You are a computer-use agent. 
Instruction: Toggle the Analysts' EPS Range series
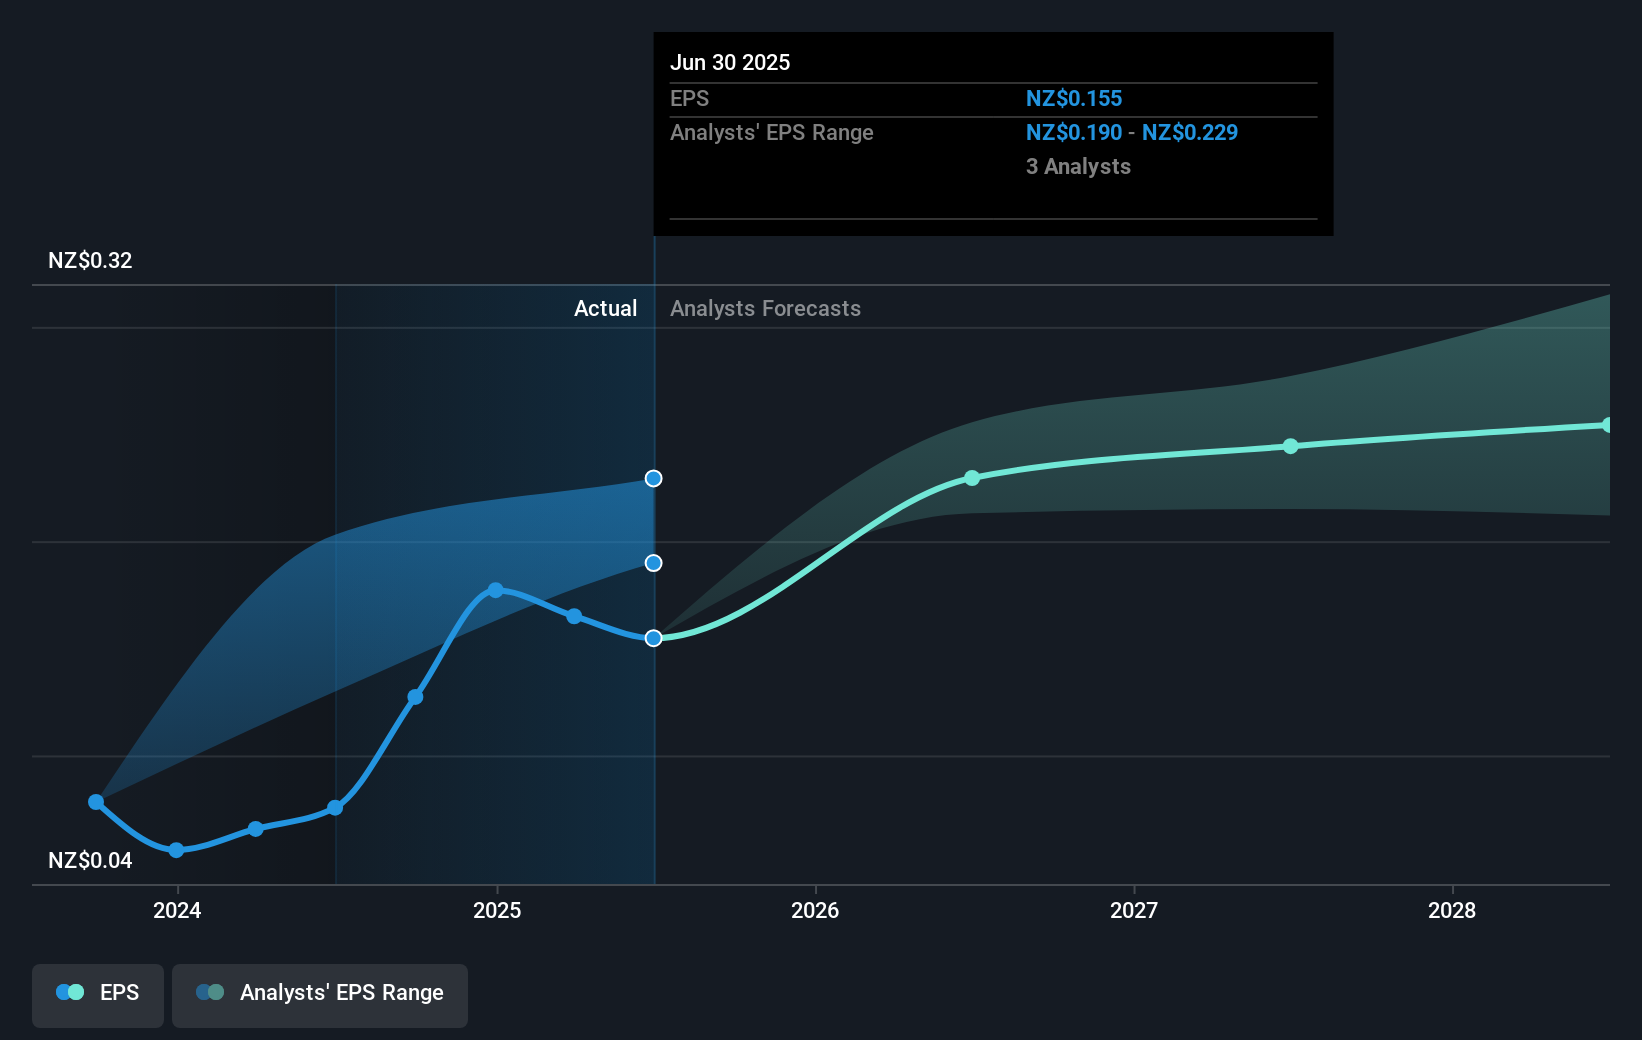click(x=319, y=995)
